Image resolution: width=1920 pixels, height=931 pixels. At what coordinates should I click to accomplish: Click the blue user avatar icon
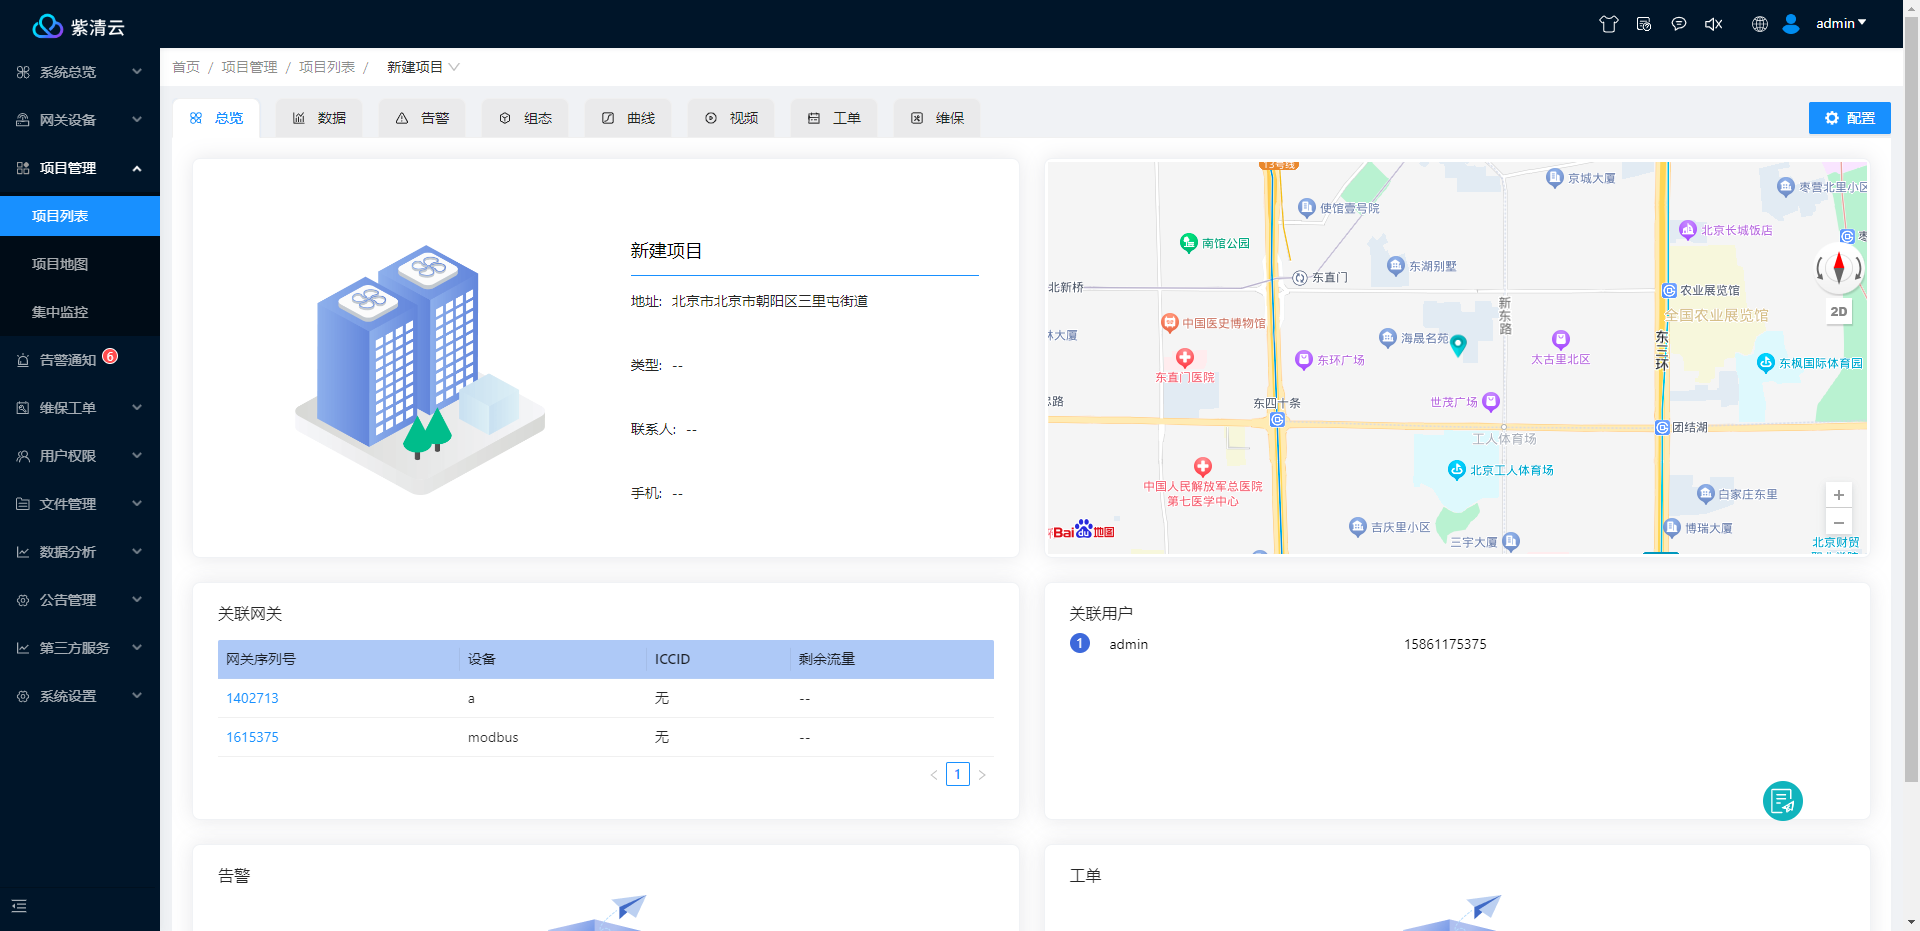pyautogui.click(x=1791, y=24)
